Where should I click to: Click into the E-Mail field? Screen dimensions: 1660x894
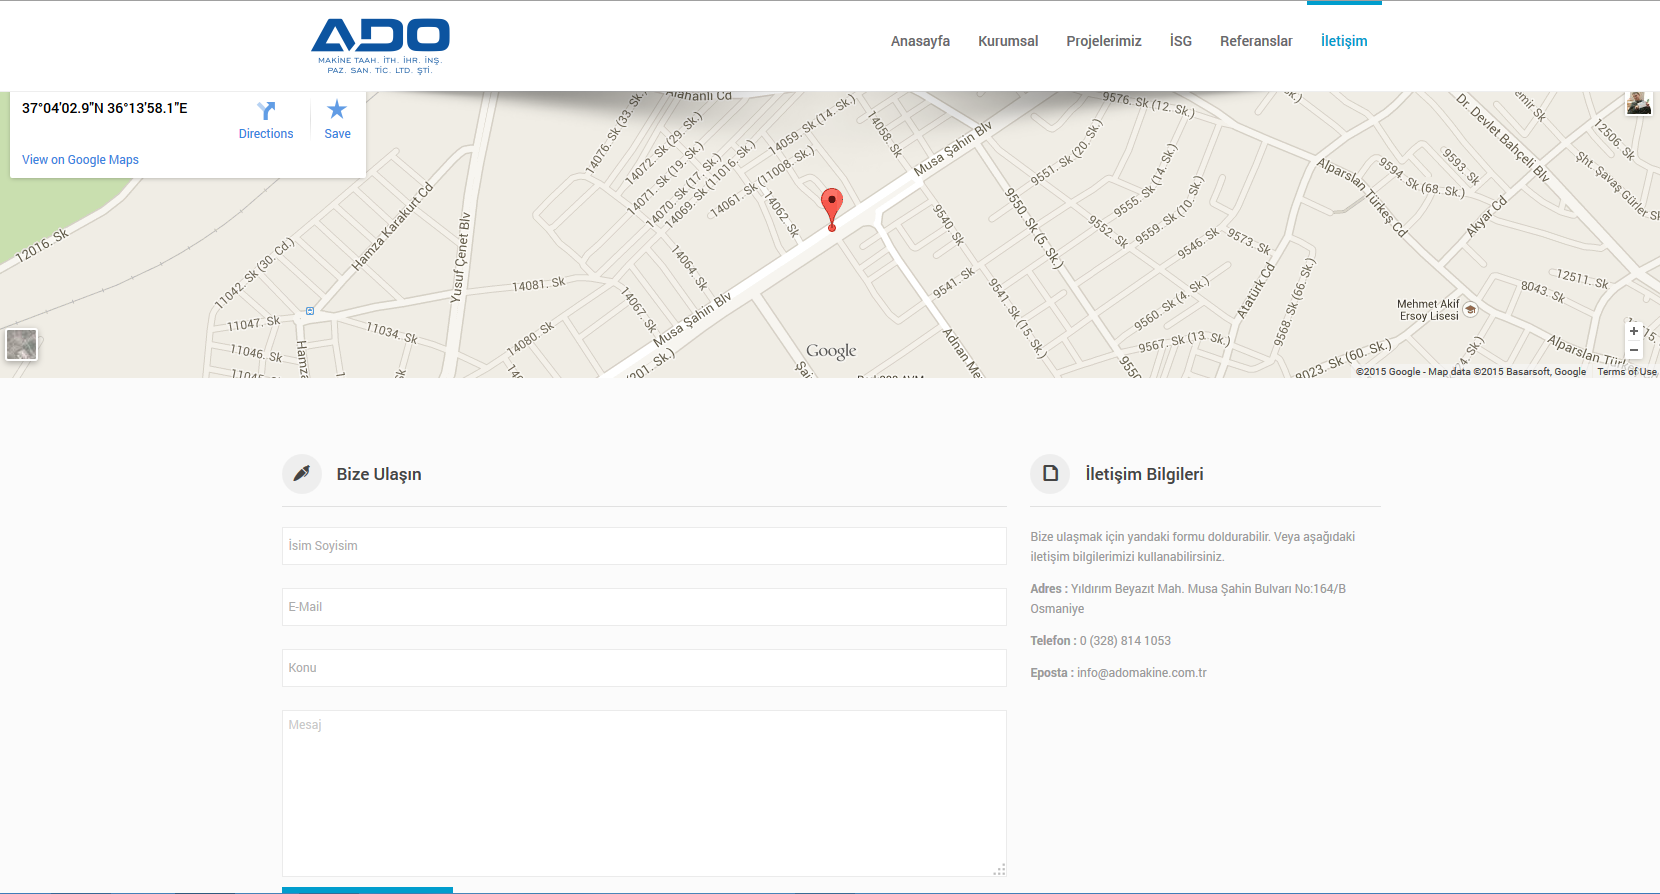[x=644, y=607]
